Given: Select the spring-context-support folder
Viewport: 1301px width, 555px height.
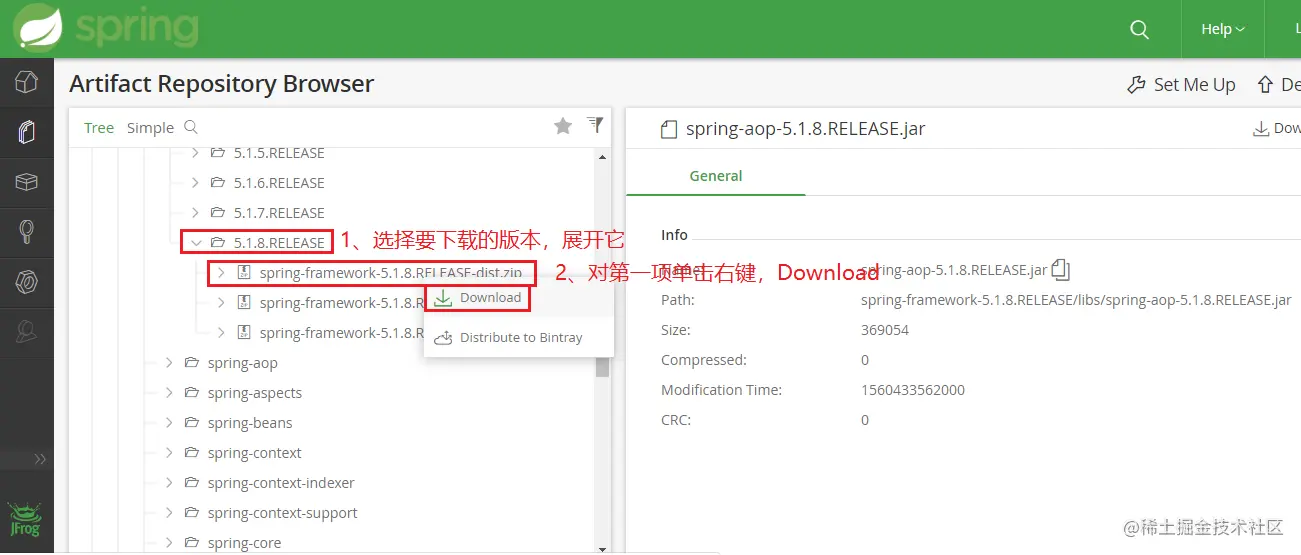Looking at the screenshot, I should coord(283,513).
